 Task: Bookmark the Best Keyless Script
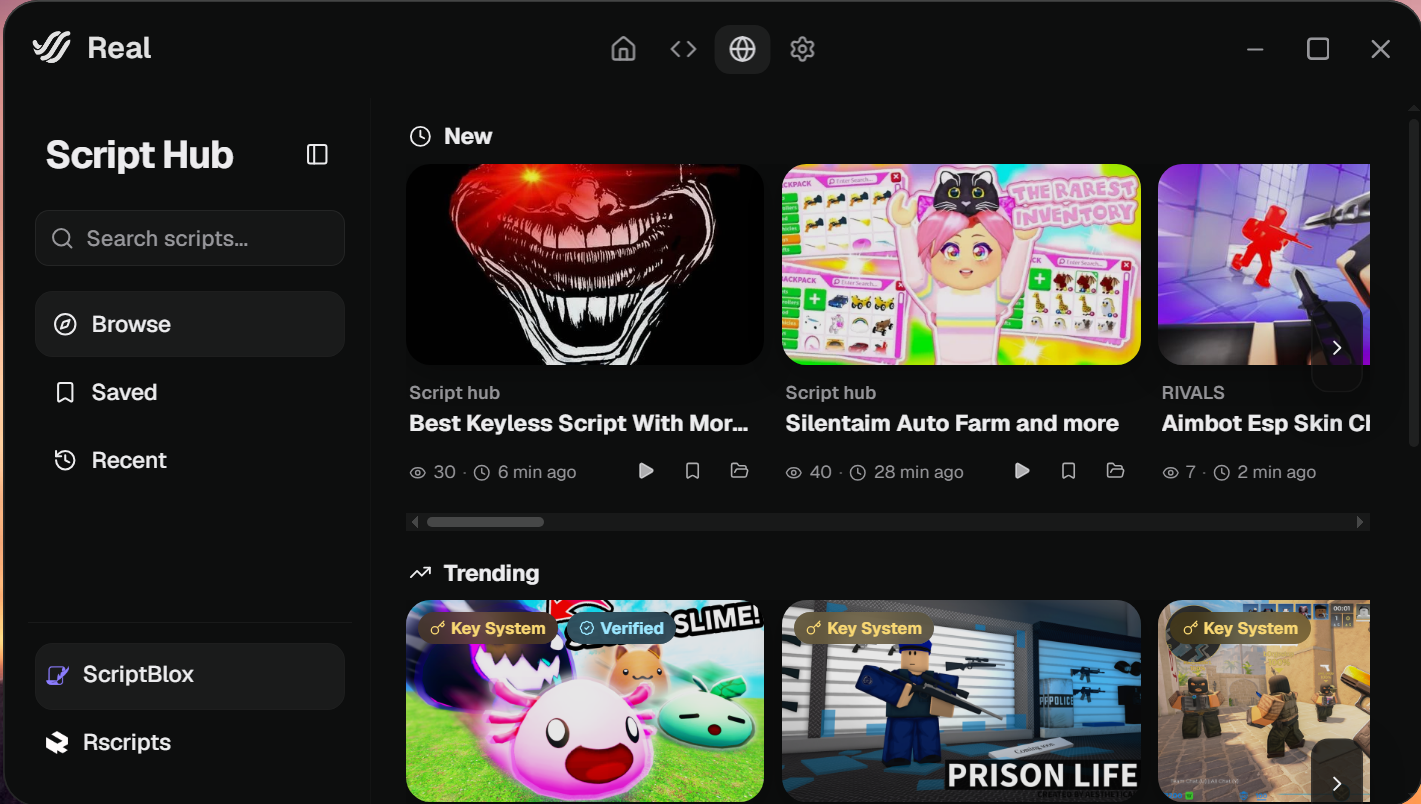point(692,471)
